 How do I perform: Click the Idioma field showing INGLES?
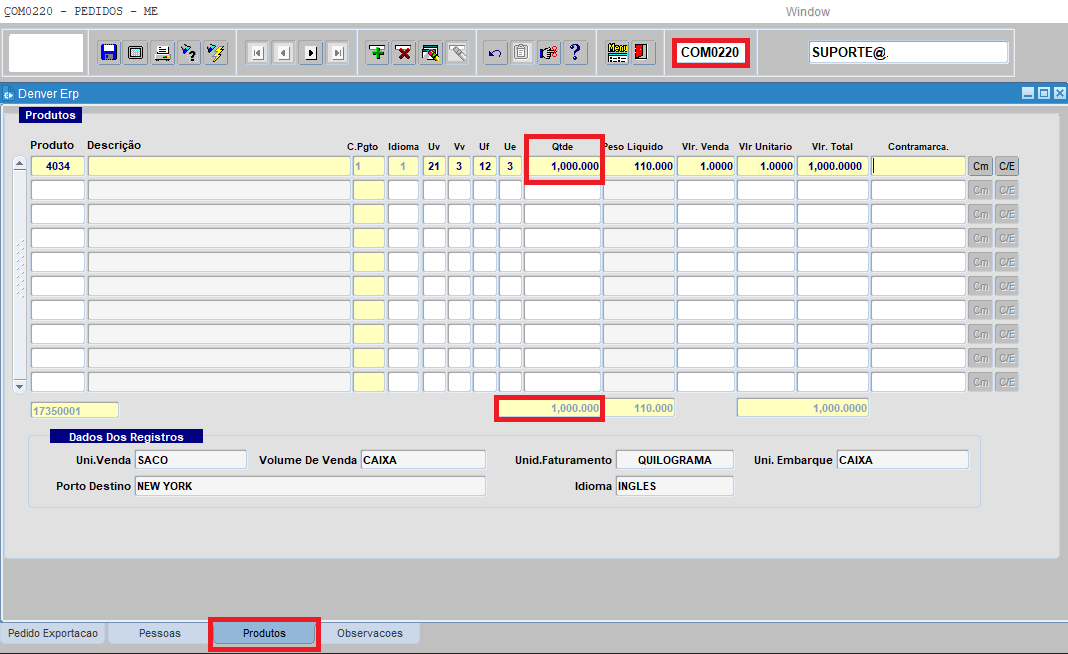coord(675,486)
